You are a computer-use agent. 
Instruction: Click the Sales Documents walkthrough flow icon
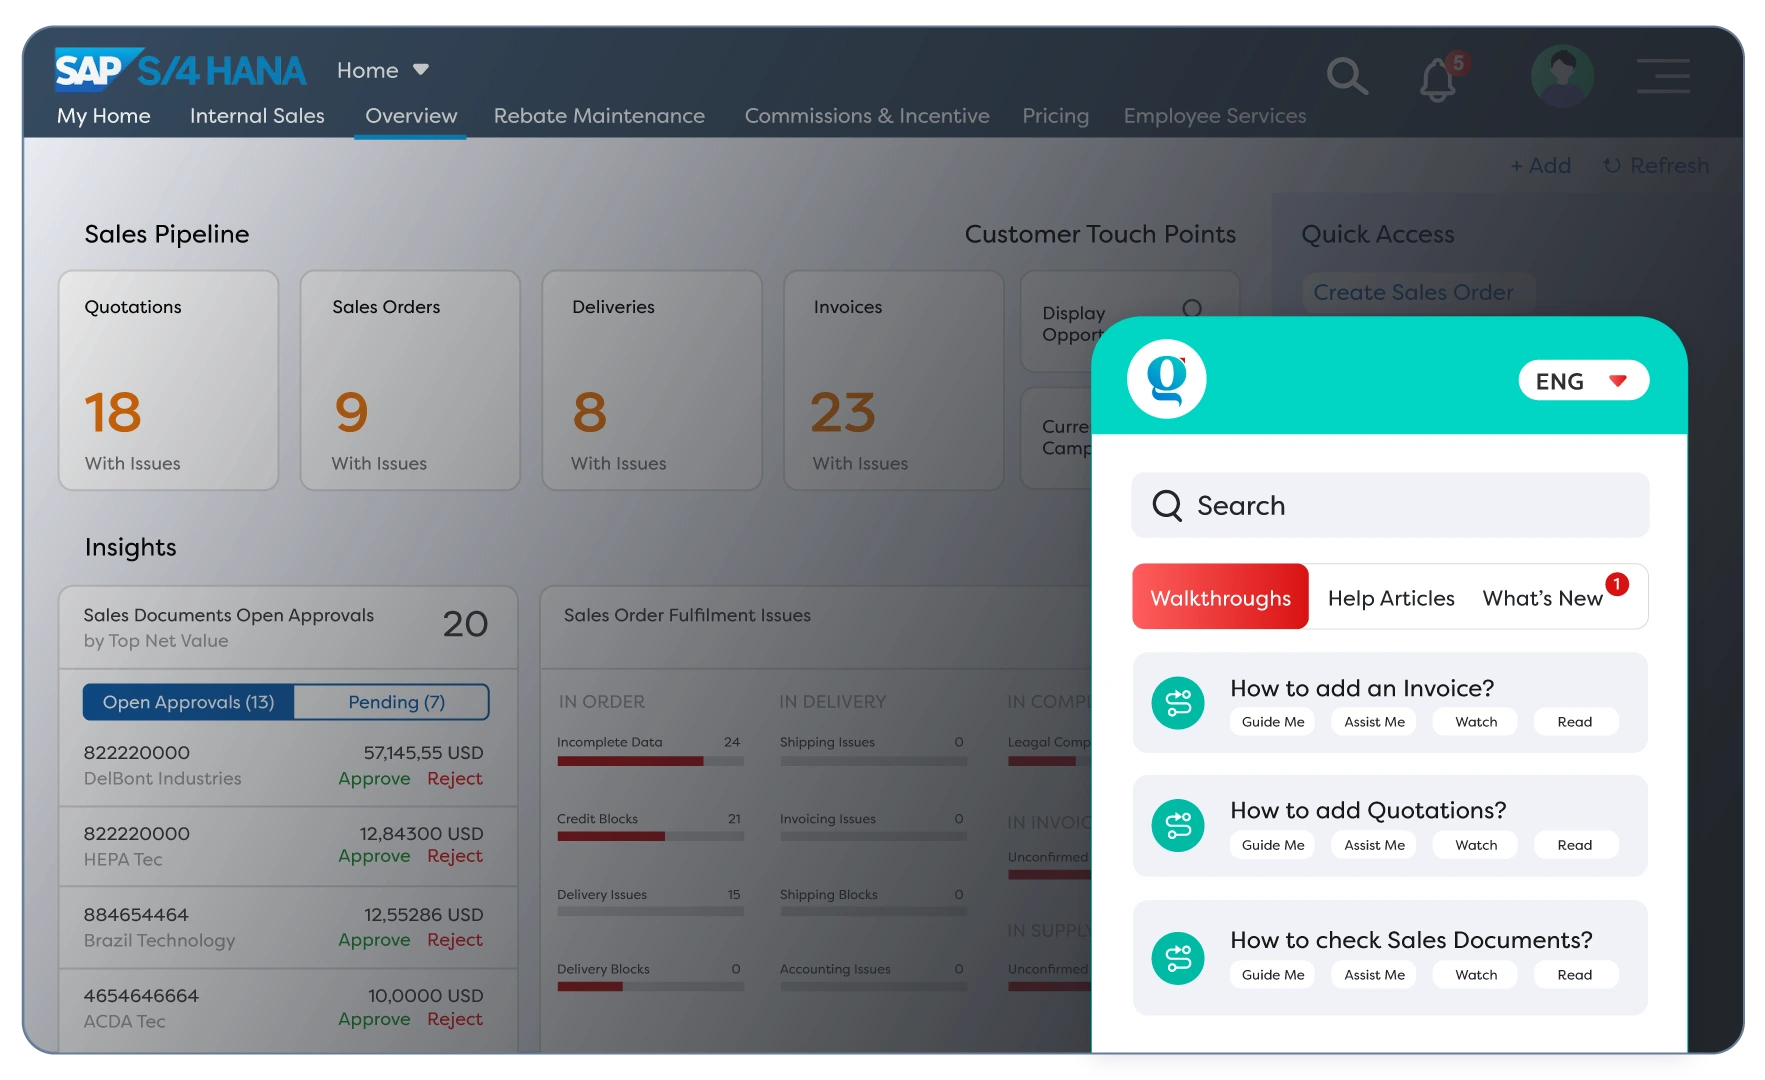[1178, 958]
